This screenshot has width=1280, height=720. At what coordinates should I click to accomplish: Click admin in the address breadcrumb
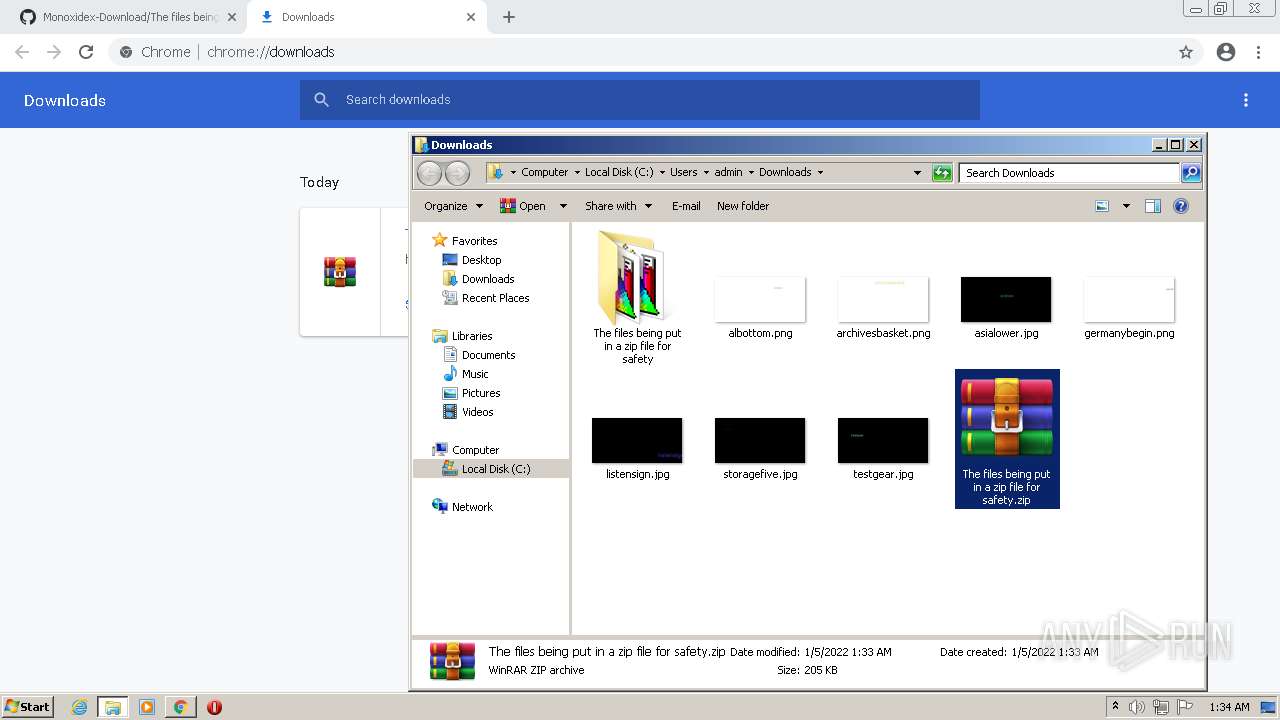tap(728, 172)
